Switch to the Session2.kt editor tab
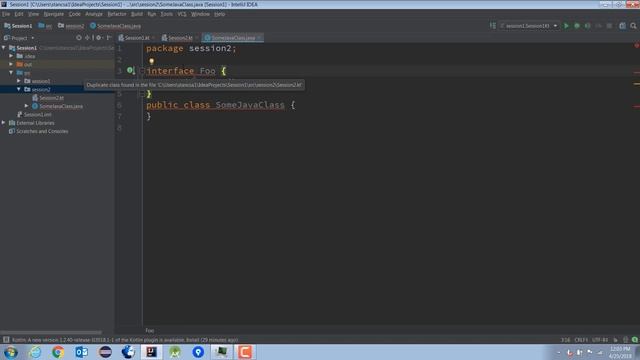 (x=180, y=38)
